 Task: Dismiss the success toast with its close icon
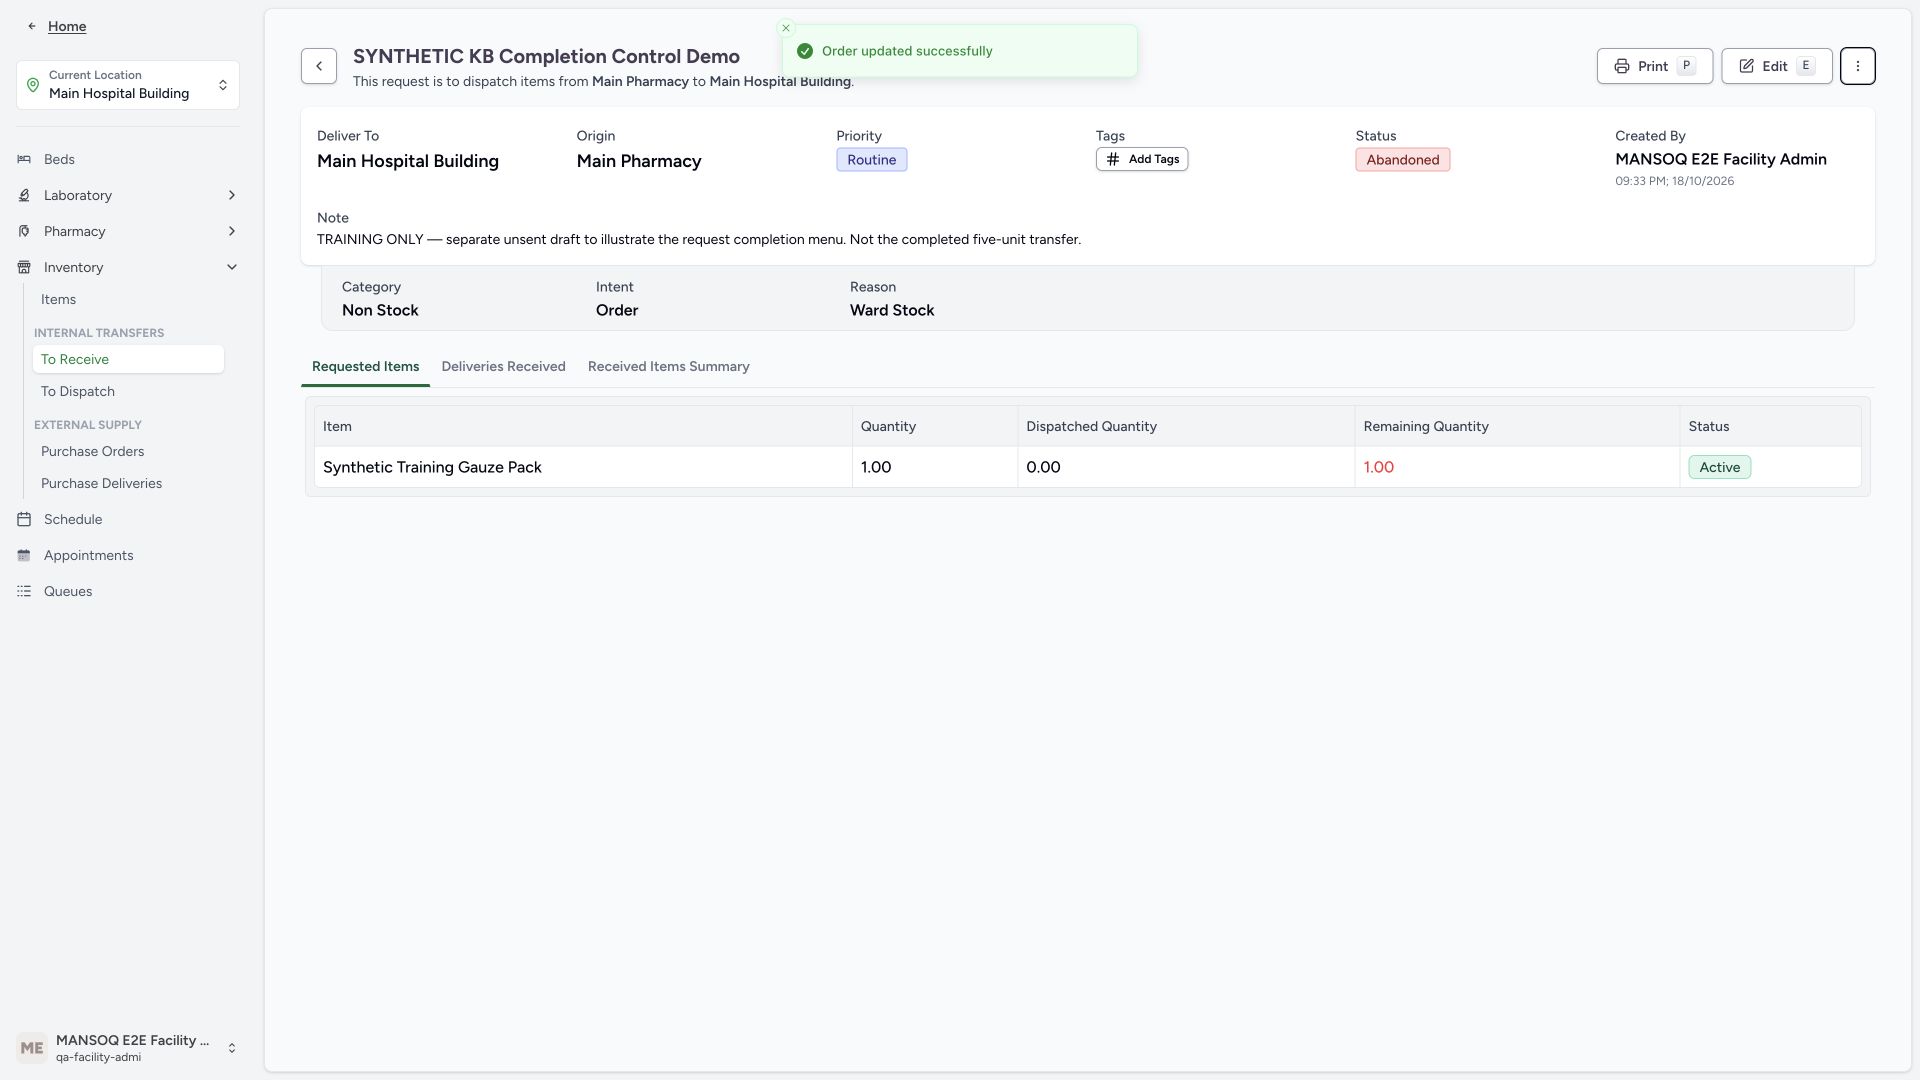pyautogui.click(x=786, y=28)
